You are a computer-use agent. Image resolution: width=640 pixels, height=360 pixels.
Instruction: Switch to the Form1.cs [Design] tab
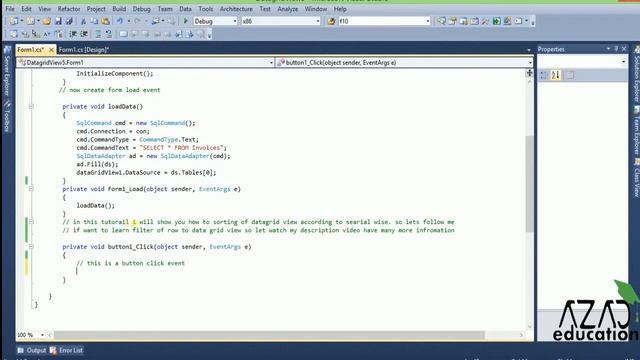click(84, 50)
